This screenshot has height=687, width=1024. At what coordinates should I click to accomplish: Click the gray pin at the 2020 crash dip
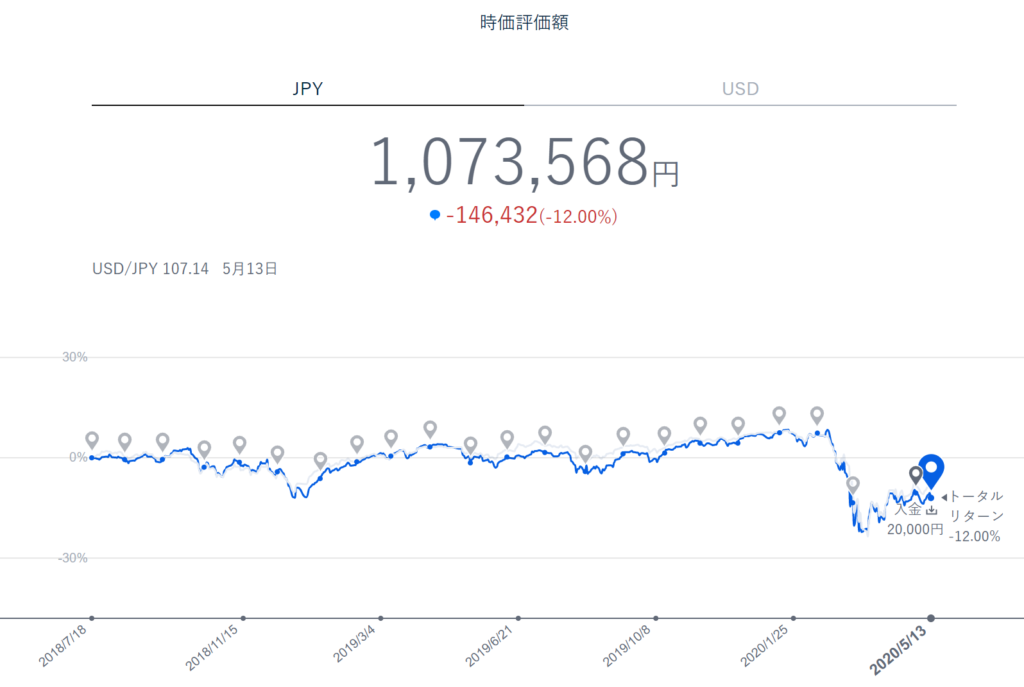coord(853,485)
